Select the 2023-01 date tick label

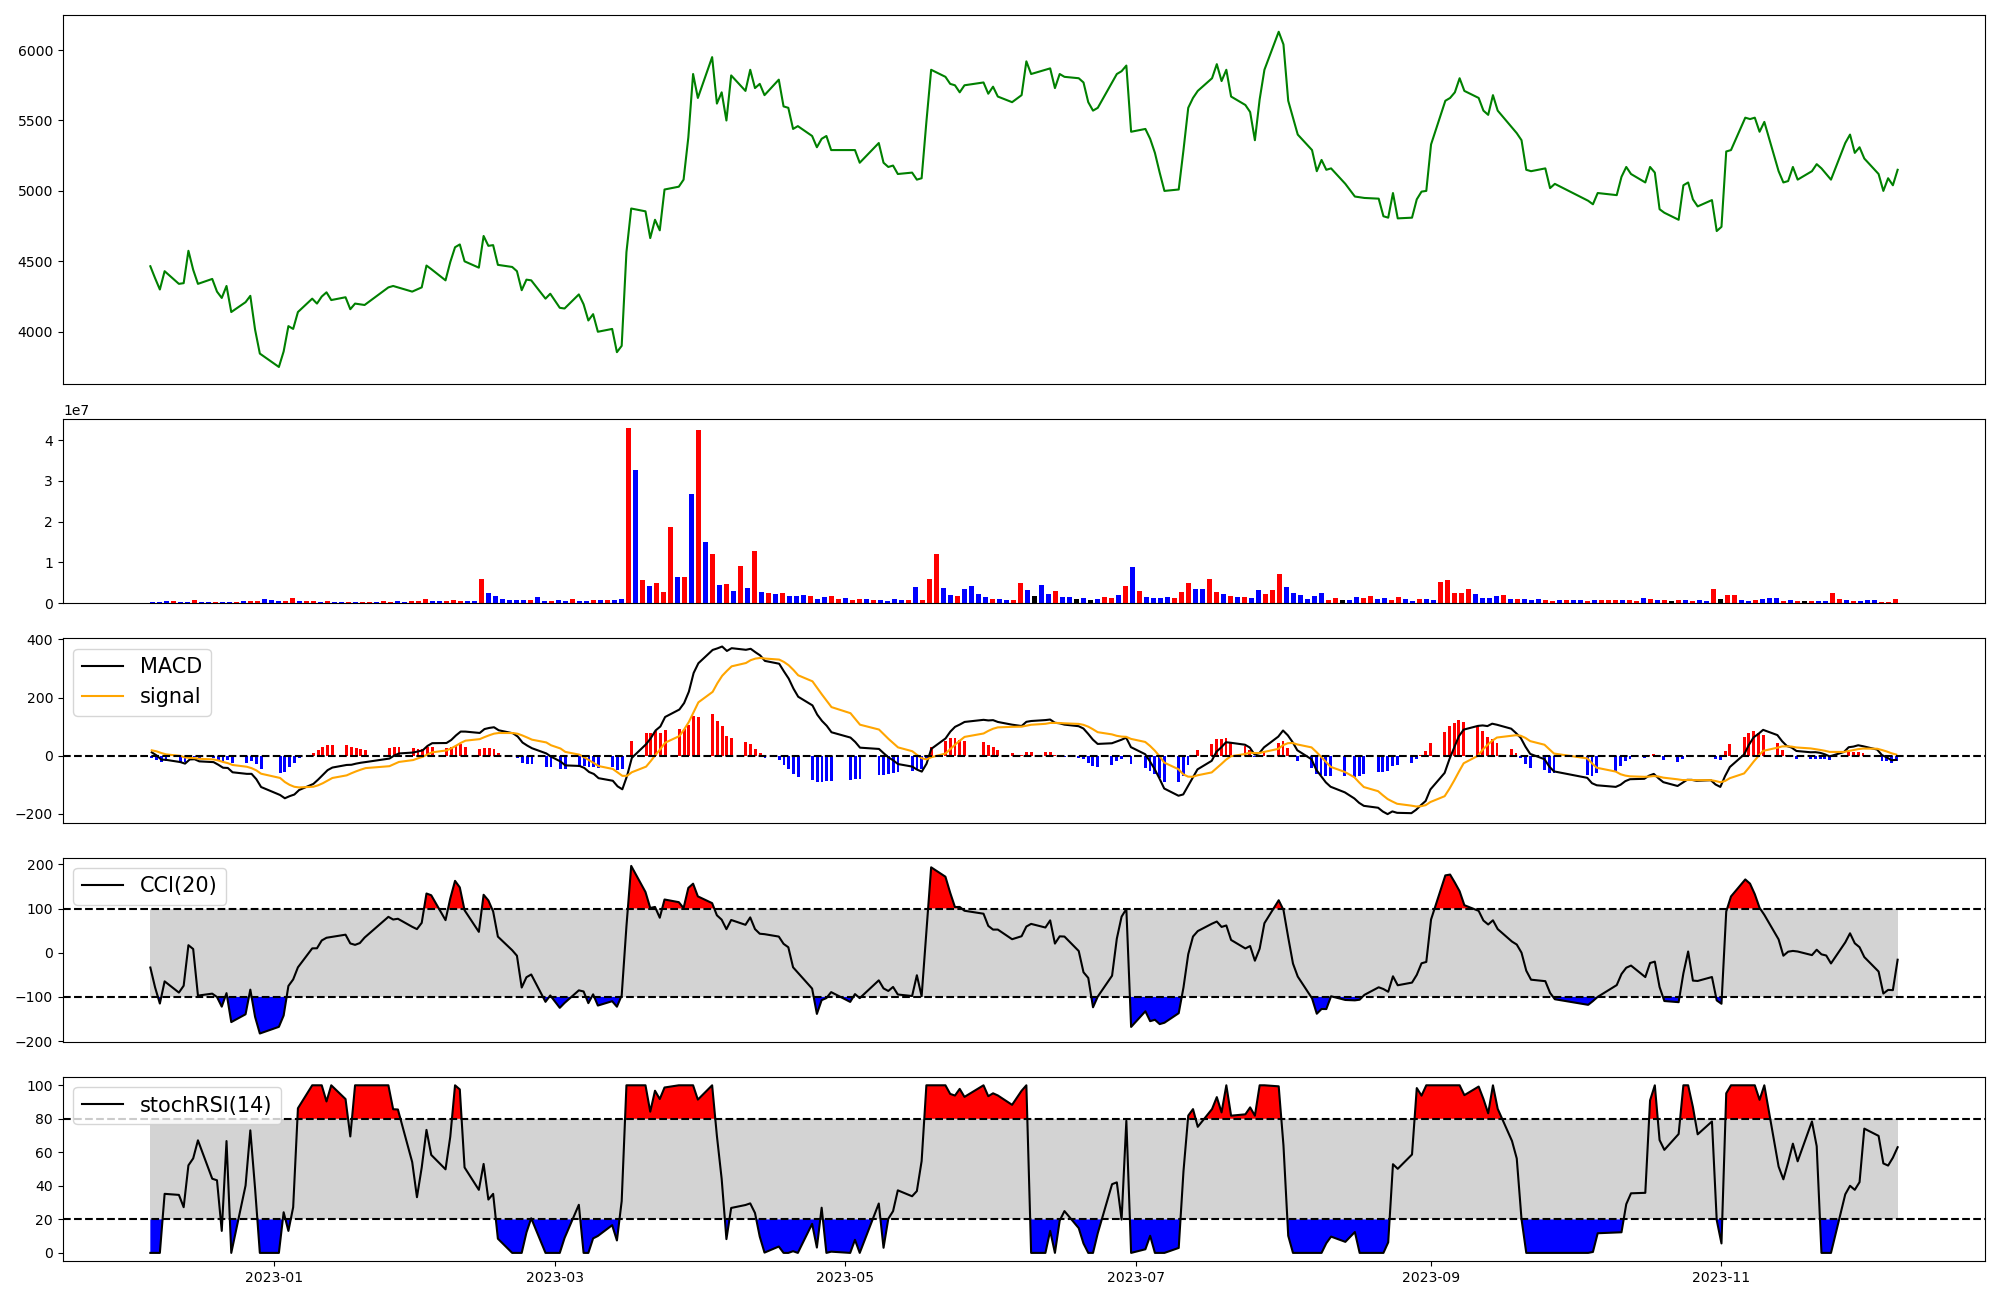[x=273, y=1277]
